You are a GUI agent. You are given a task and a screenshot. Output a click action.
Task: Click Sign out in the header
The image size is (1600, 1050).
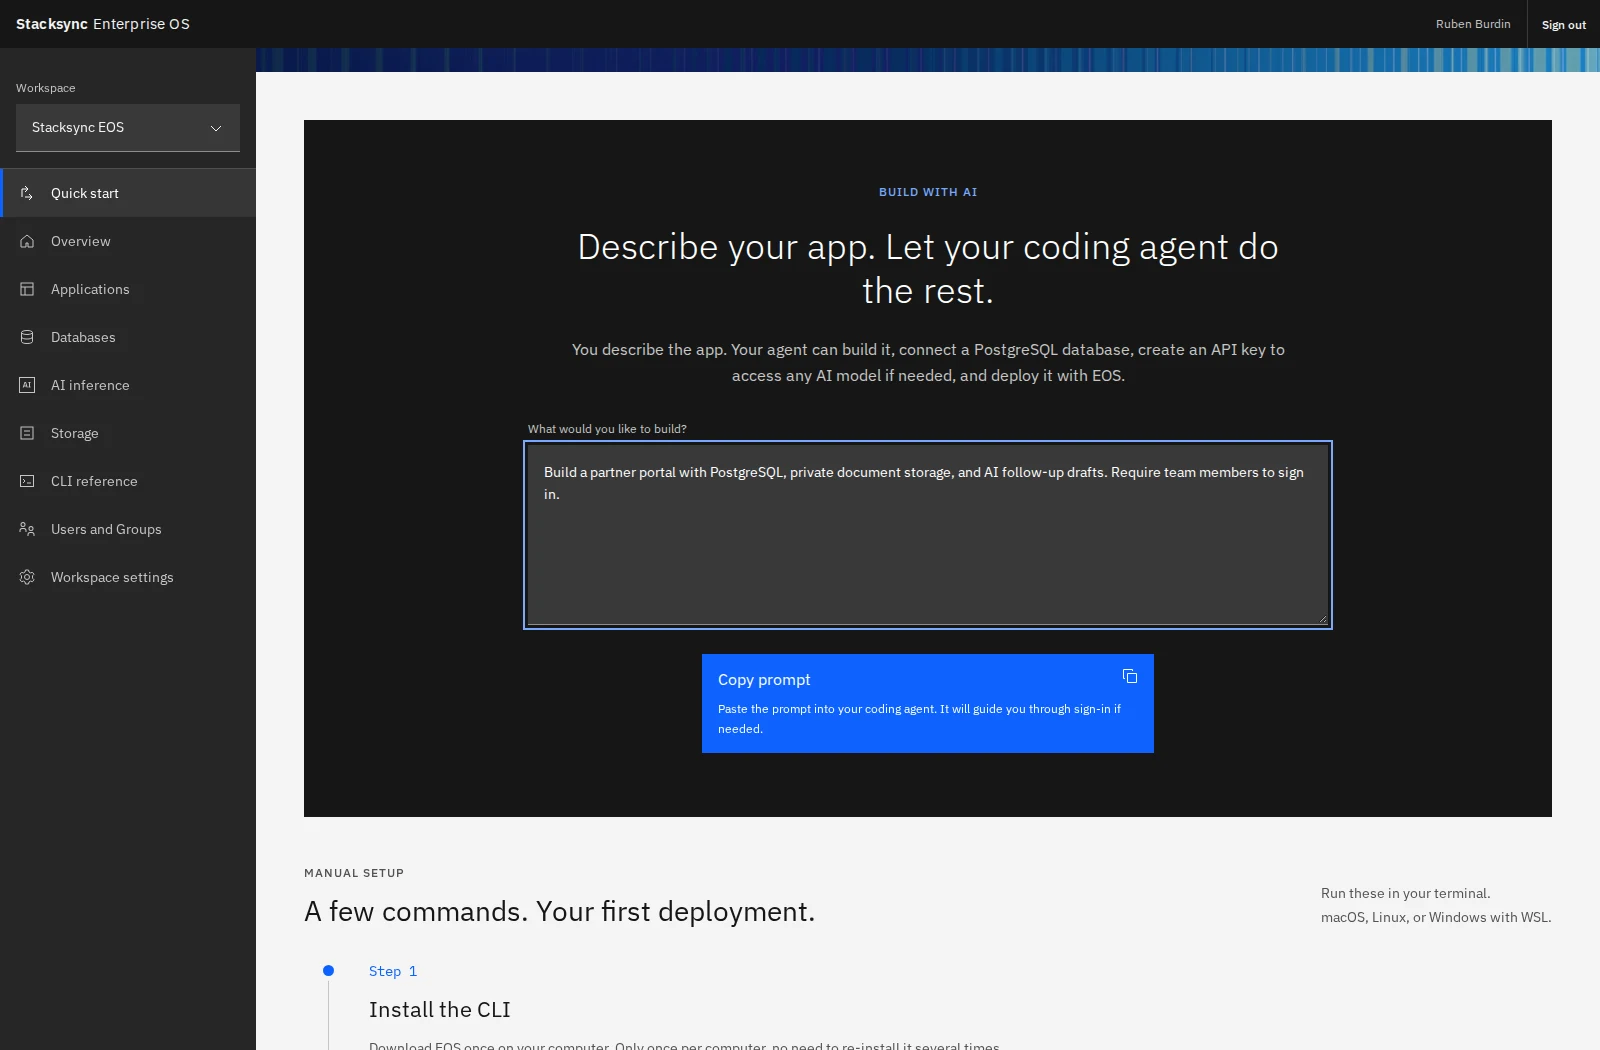point(1563,24)
